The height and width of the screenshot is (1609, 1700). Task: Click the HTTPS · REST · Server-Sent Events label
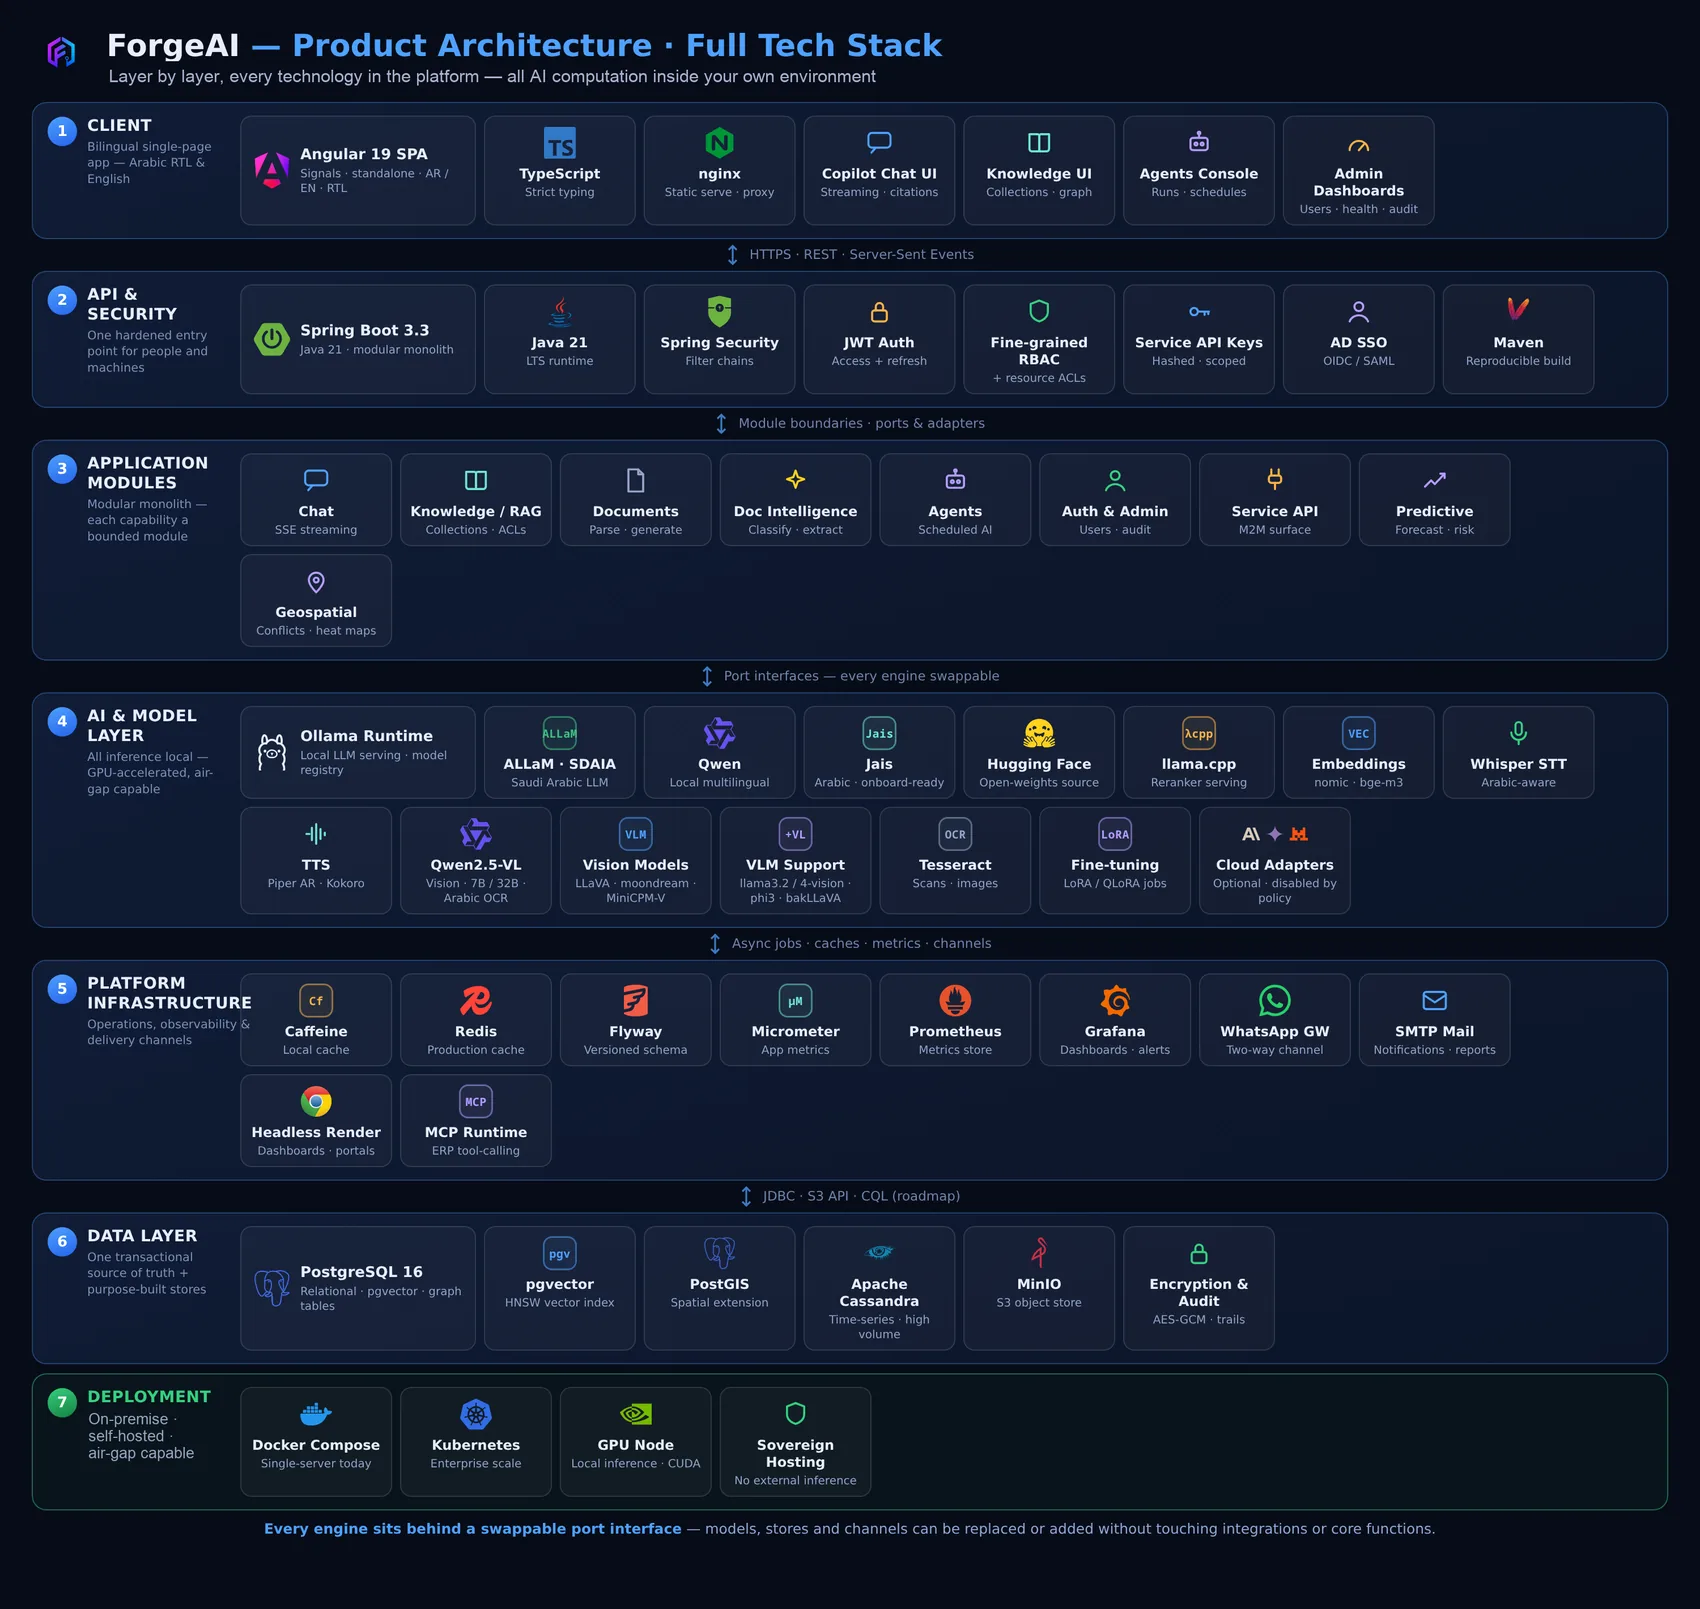tap(862, 254)
